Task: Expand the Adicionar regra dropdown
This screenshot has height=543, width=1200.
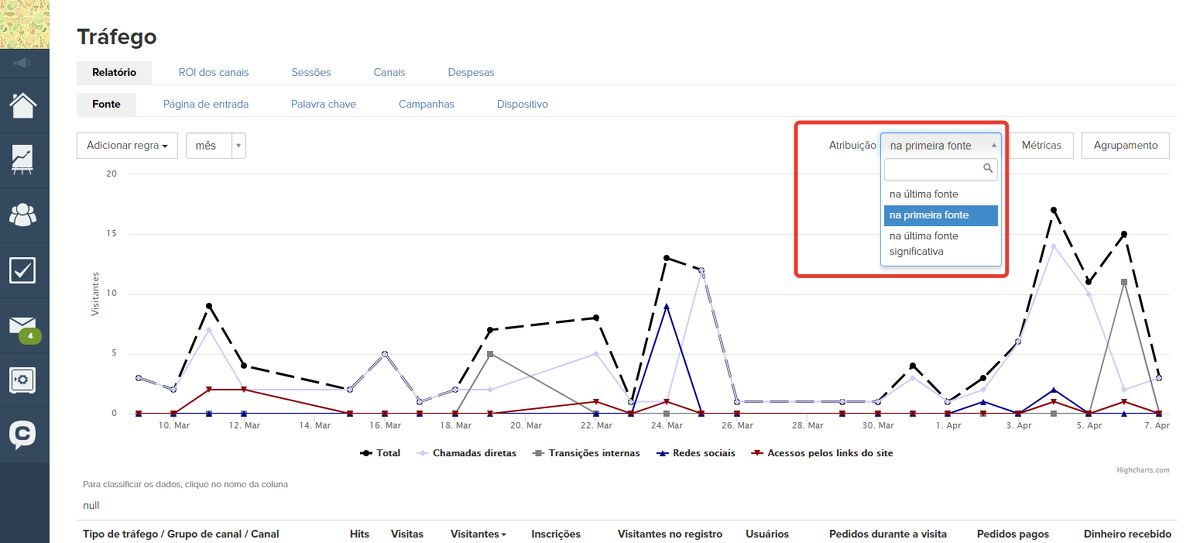Action: [x=127, y=146]
